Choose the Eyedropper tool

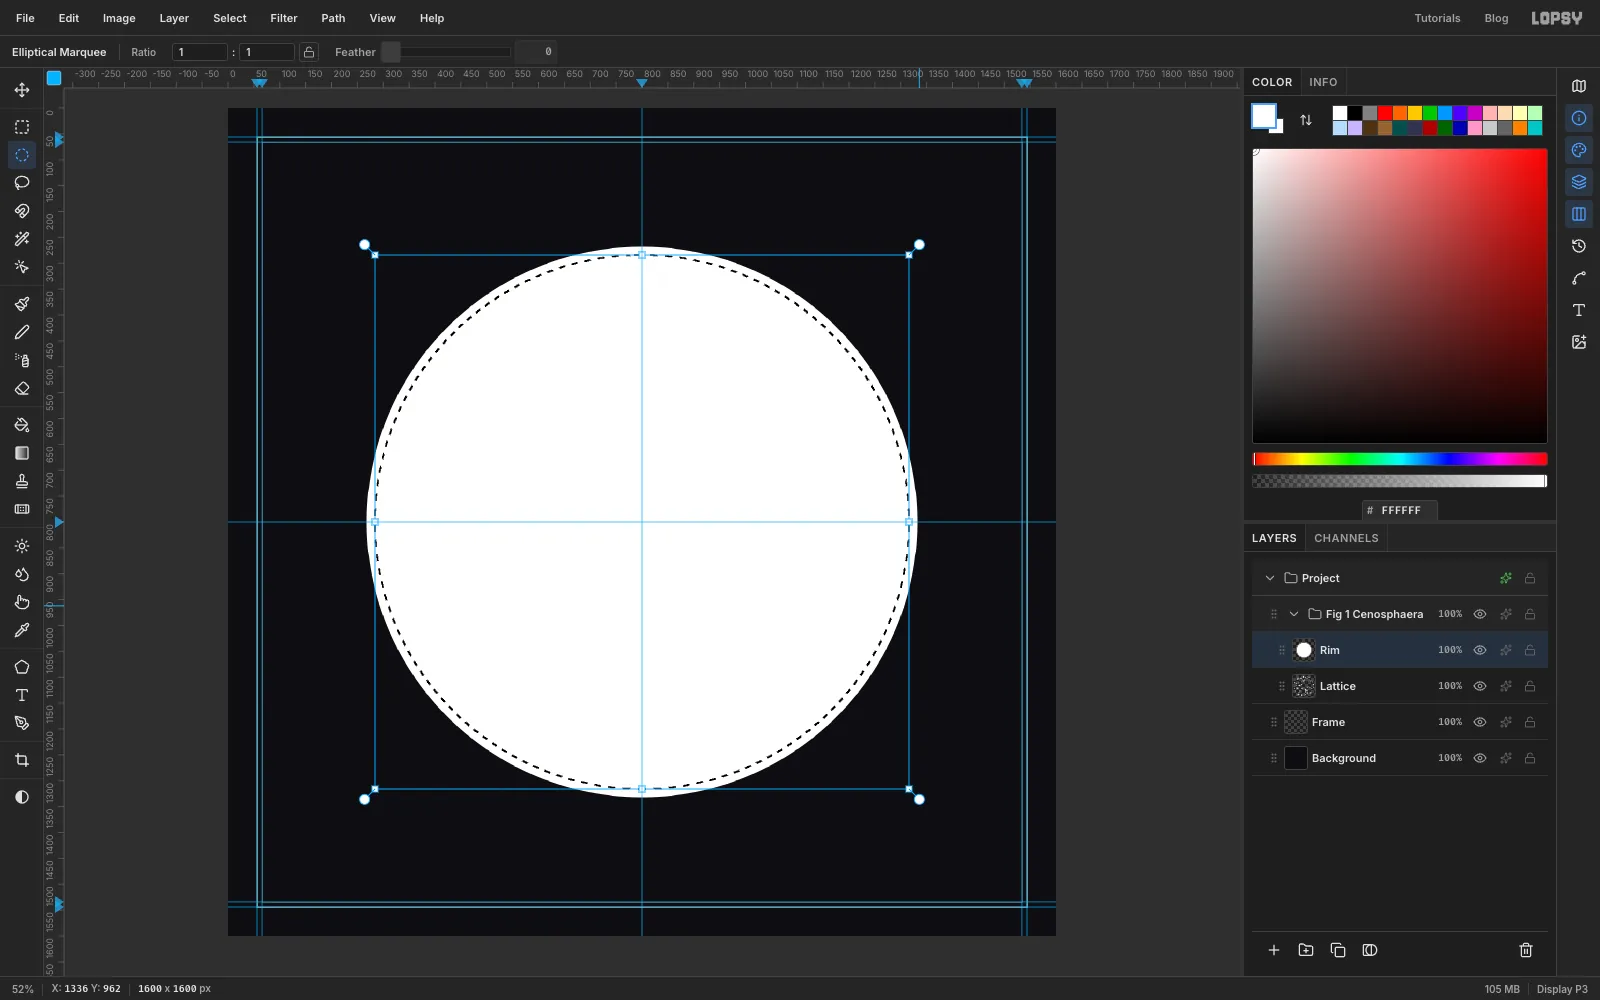click(22, 630)
